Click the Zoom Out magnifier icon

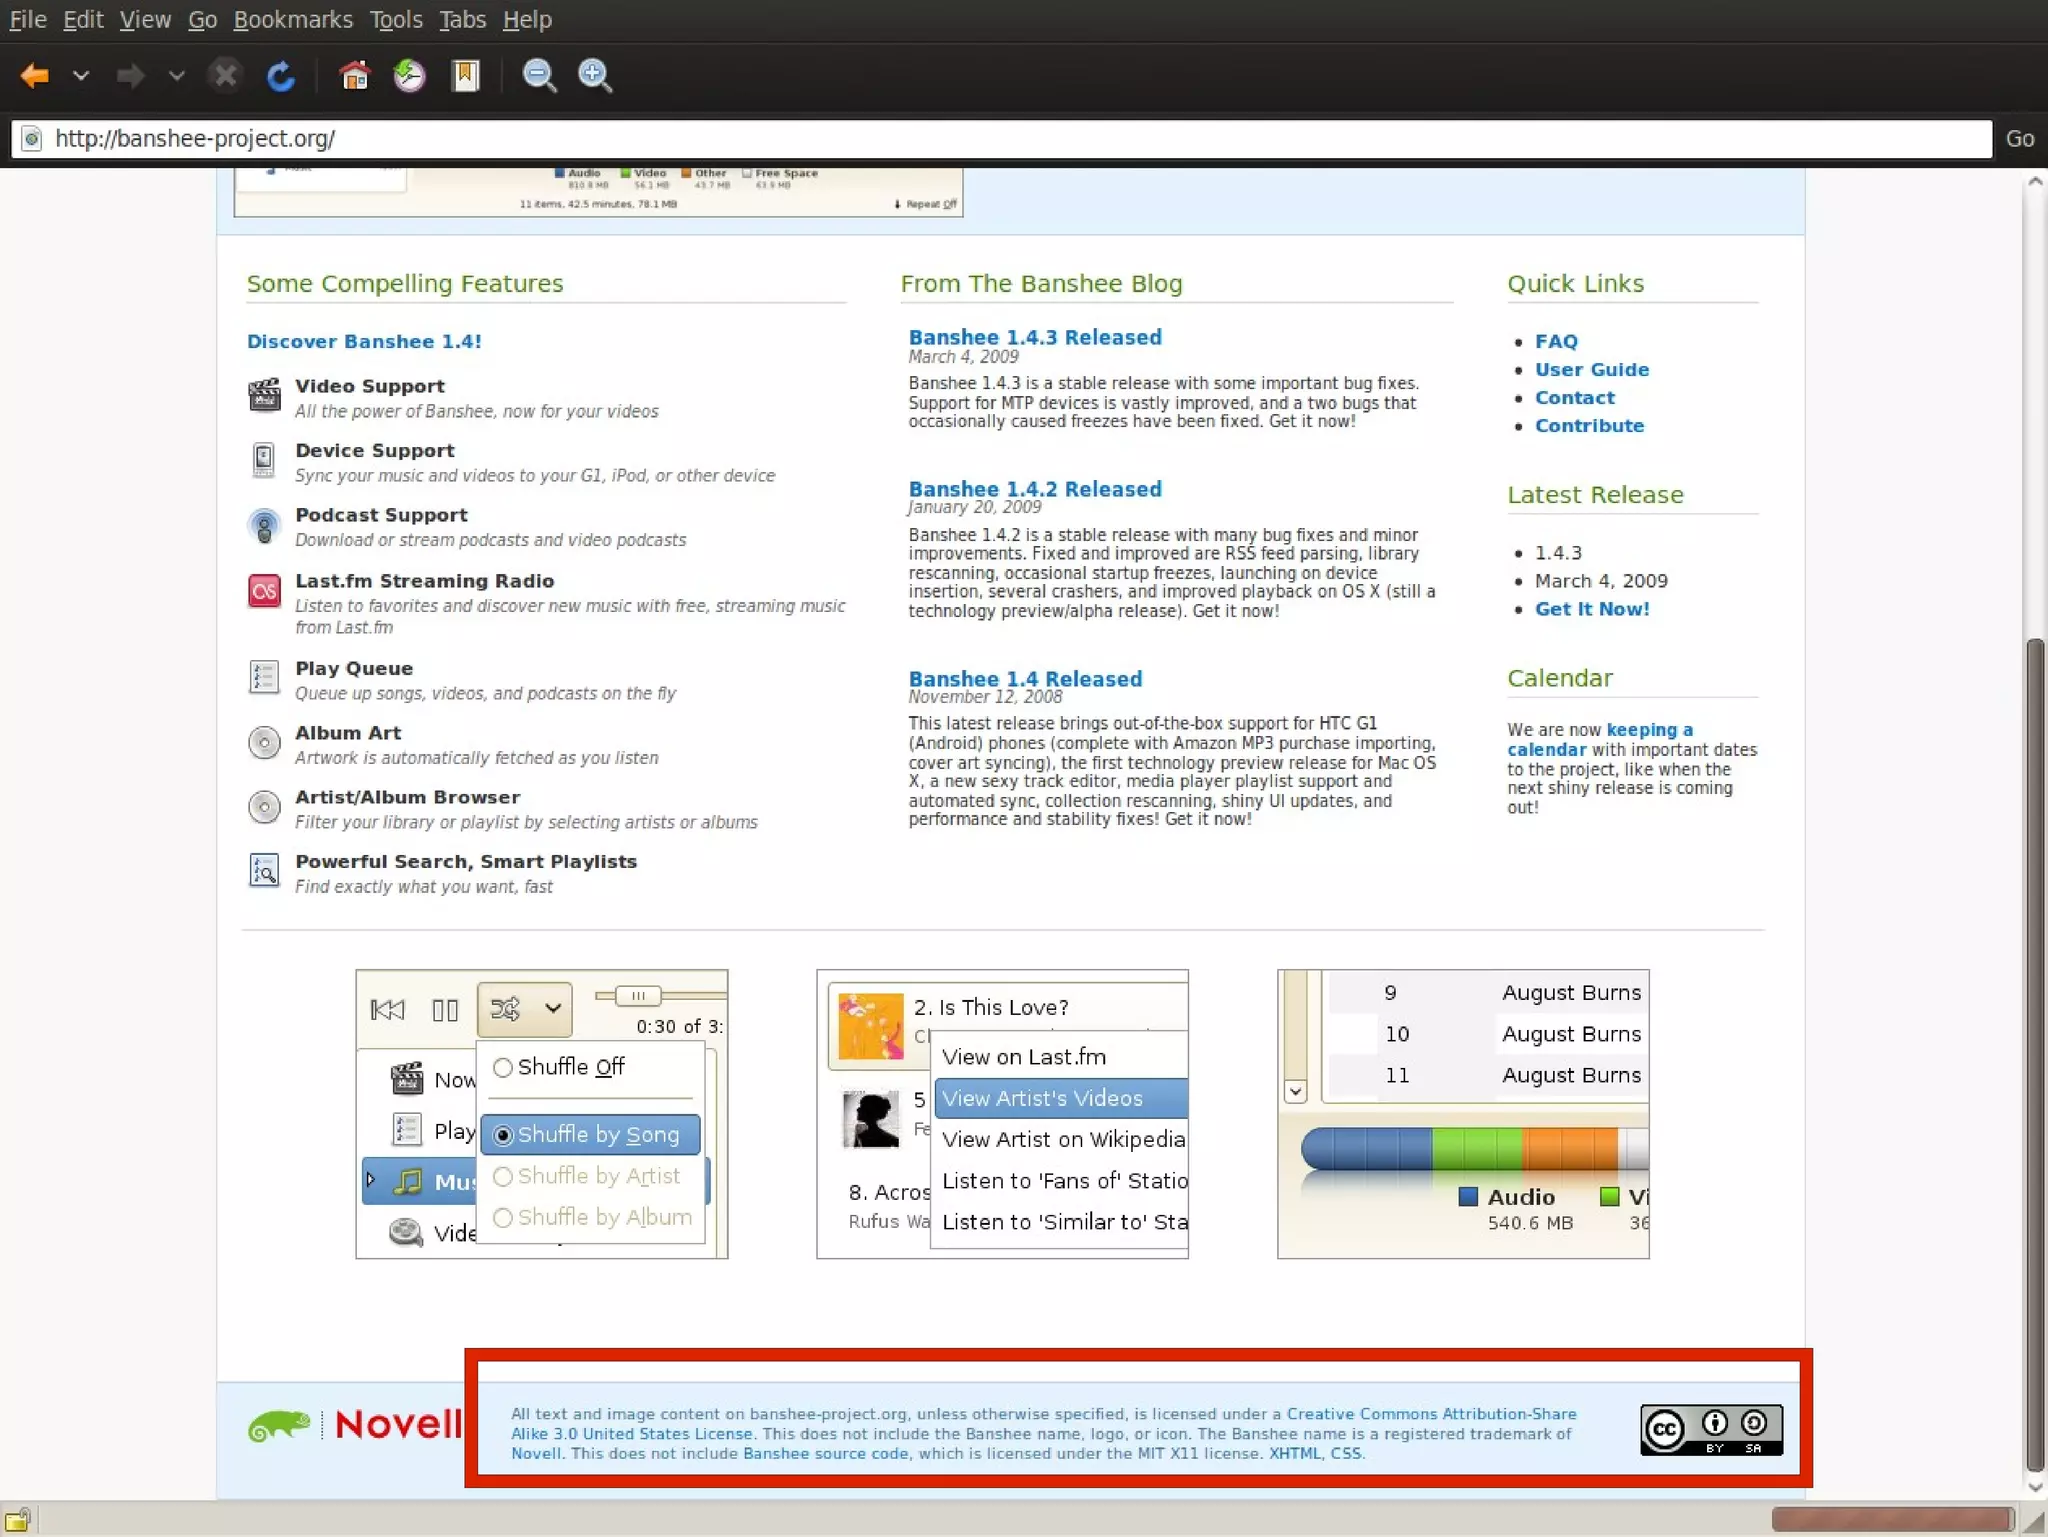[x=539, y=76]
